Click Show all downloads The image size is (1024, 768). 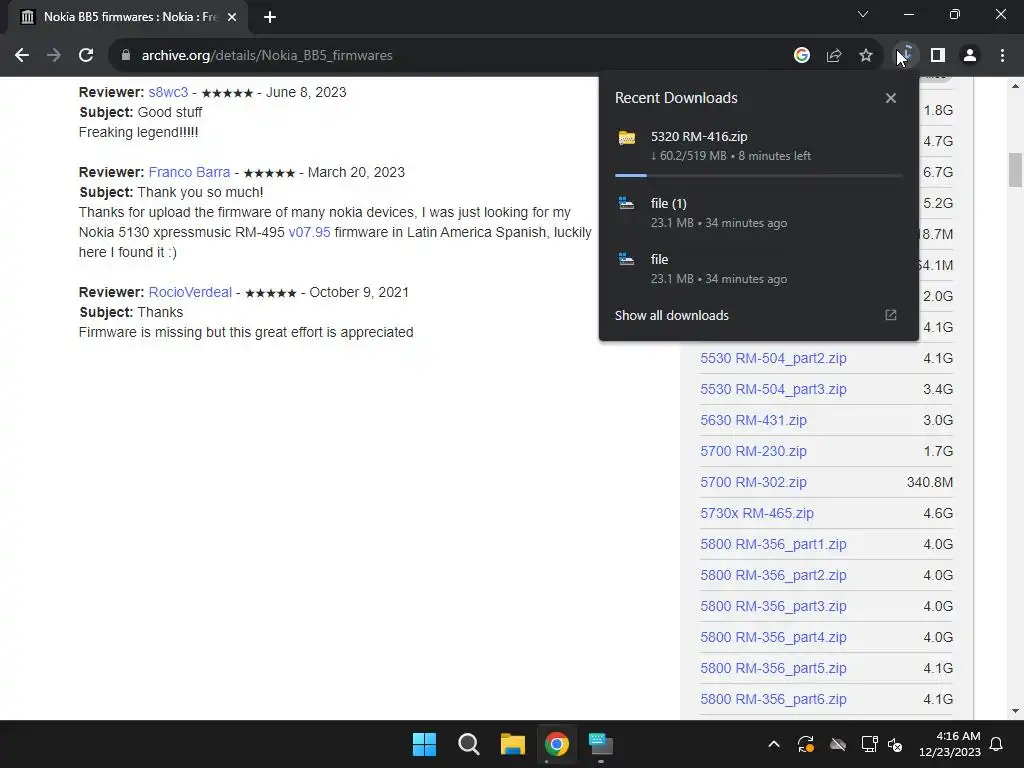pos(671,315)
